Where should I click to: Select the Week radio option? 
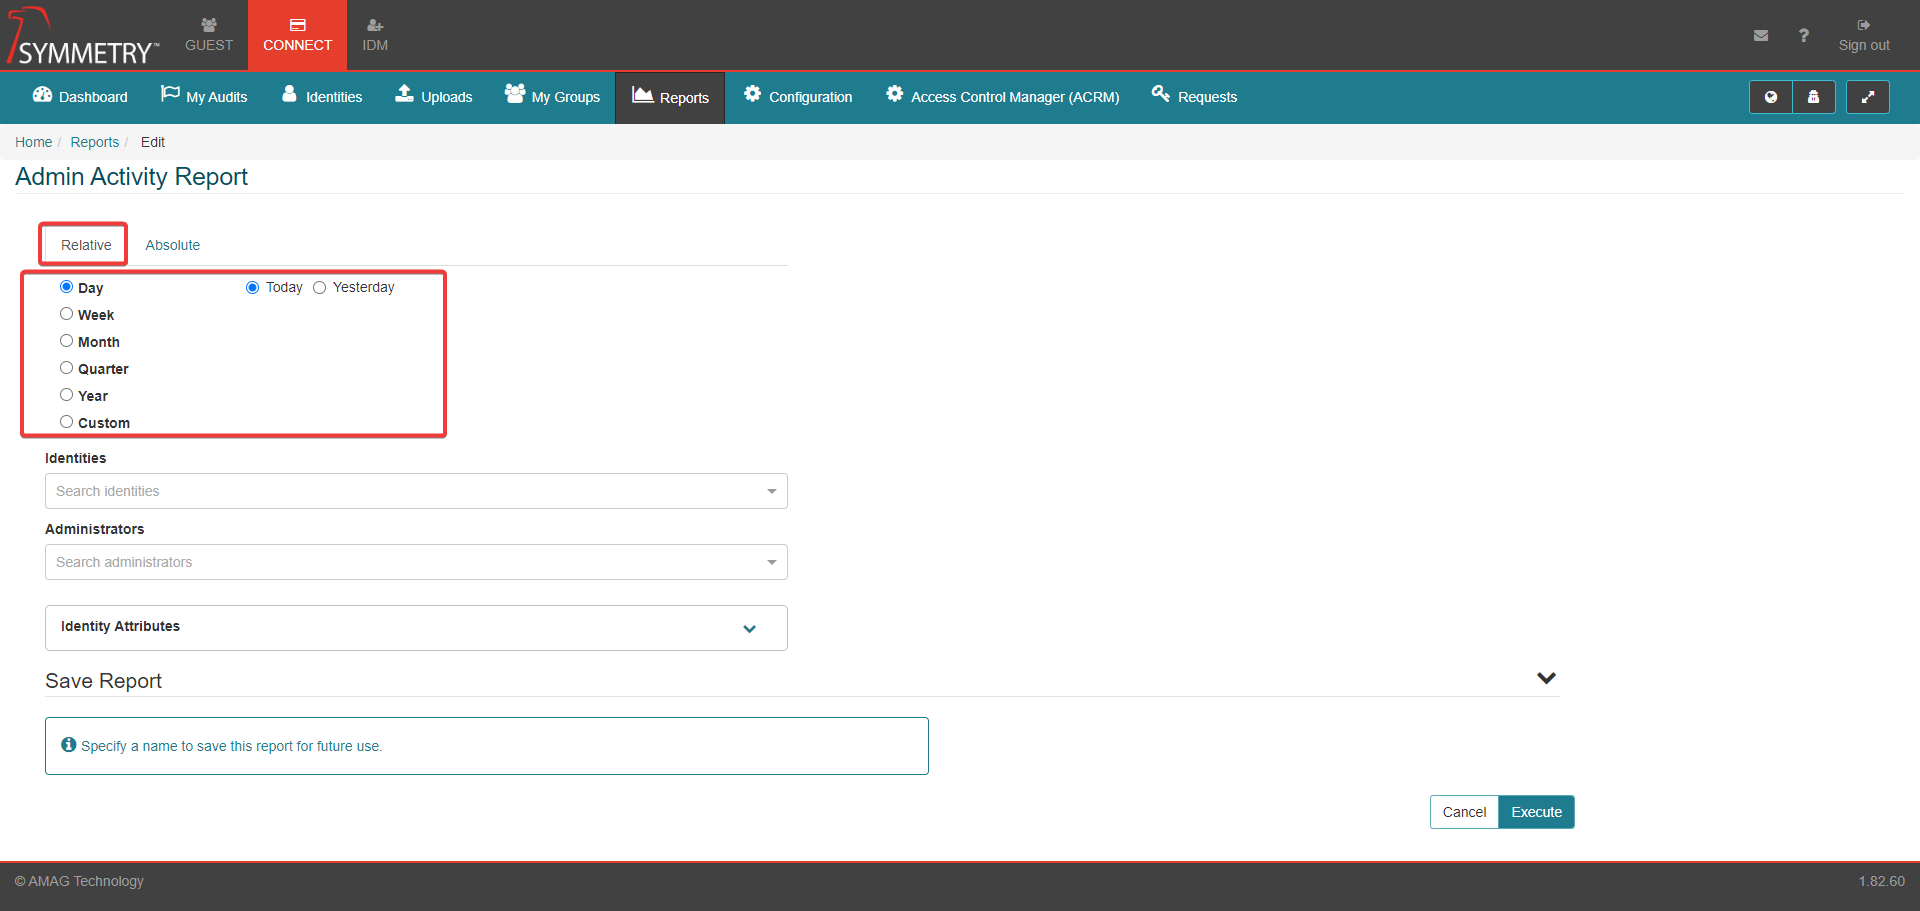[66, 314]
